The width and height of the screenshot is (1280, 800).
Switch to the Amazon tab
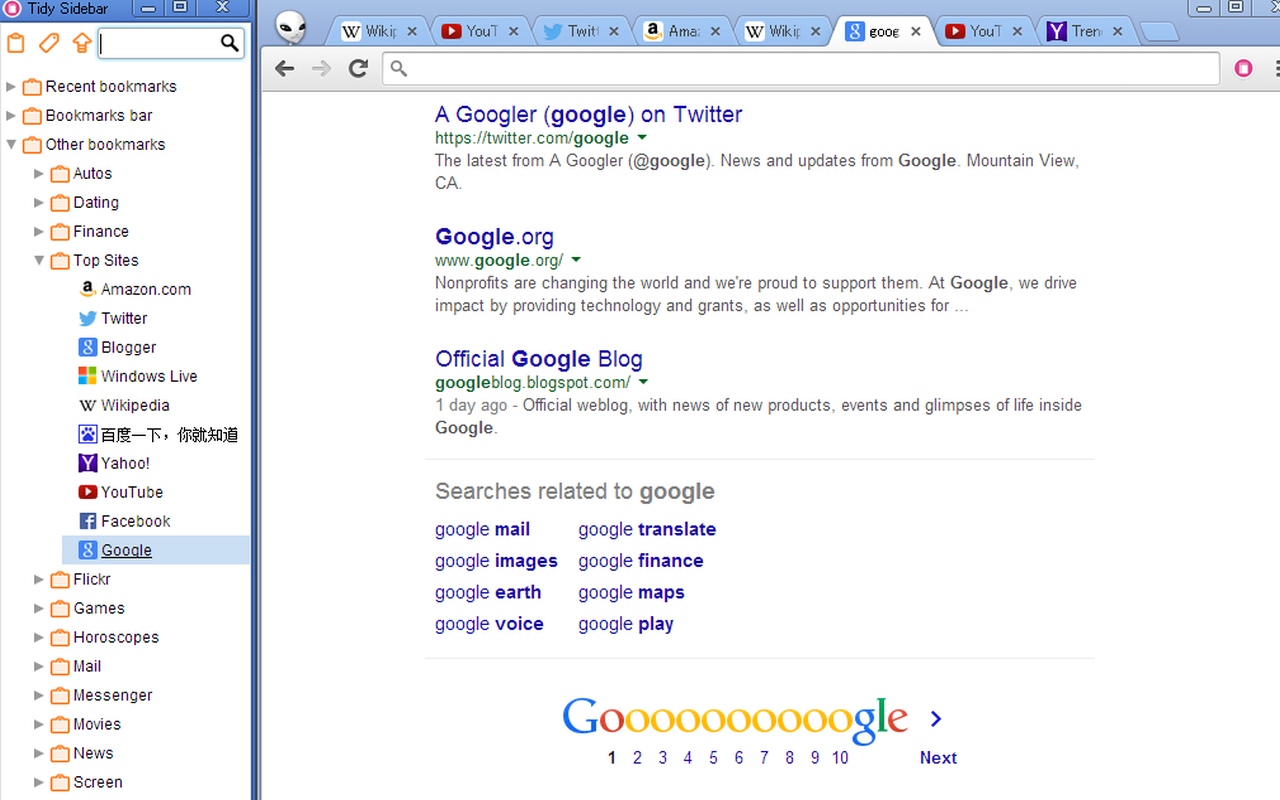click(683, 31)
